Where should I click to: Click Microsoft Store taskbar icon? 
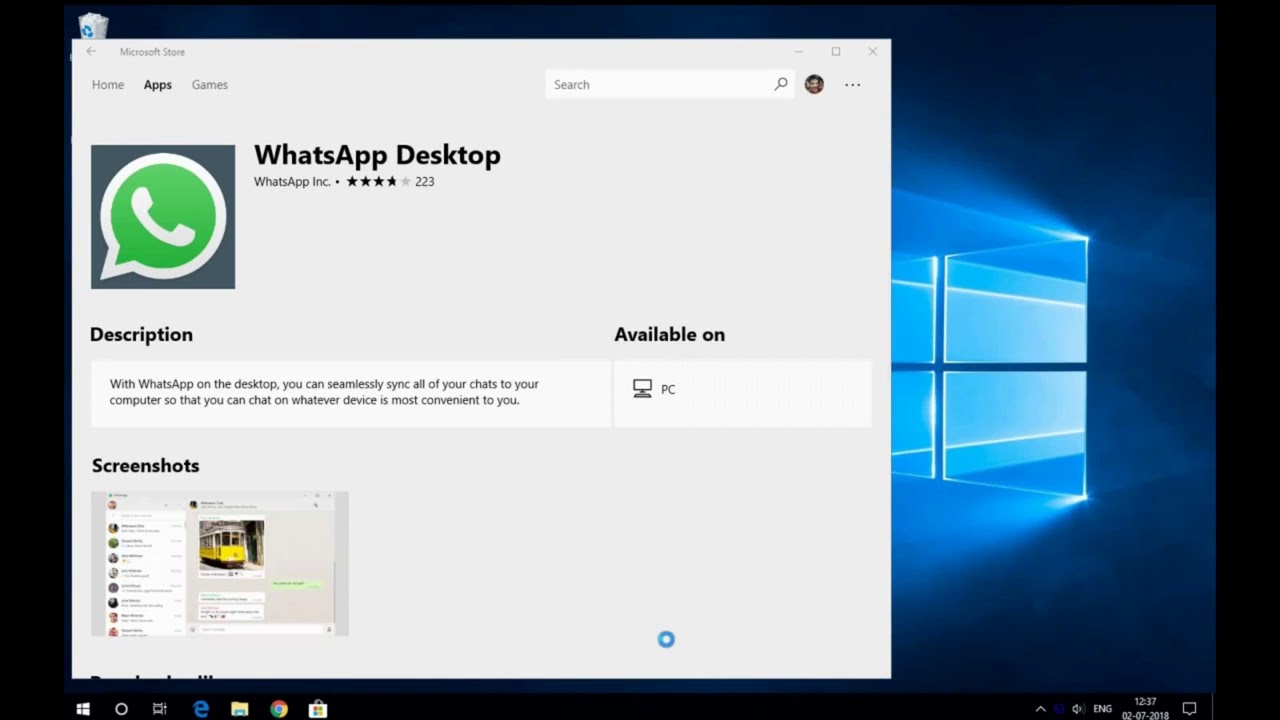point(318,709)
